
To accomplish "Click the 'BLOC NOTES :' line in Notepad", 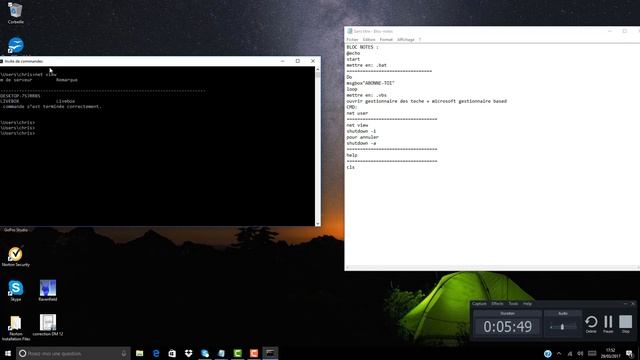I will (x=362, y=47).
